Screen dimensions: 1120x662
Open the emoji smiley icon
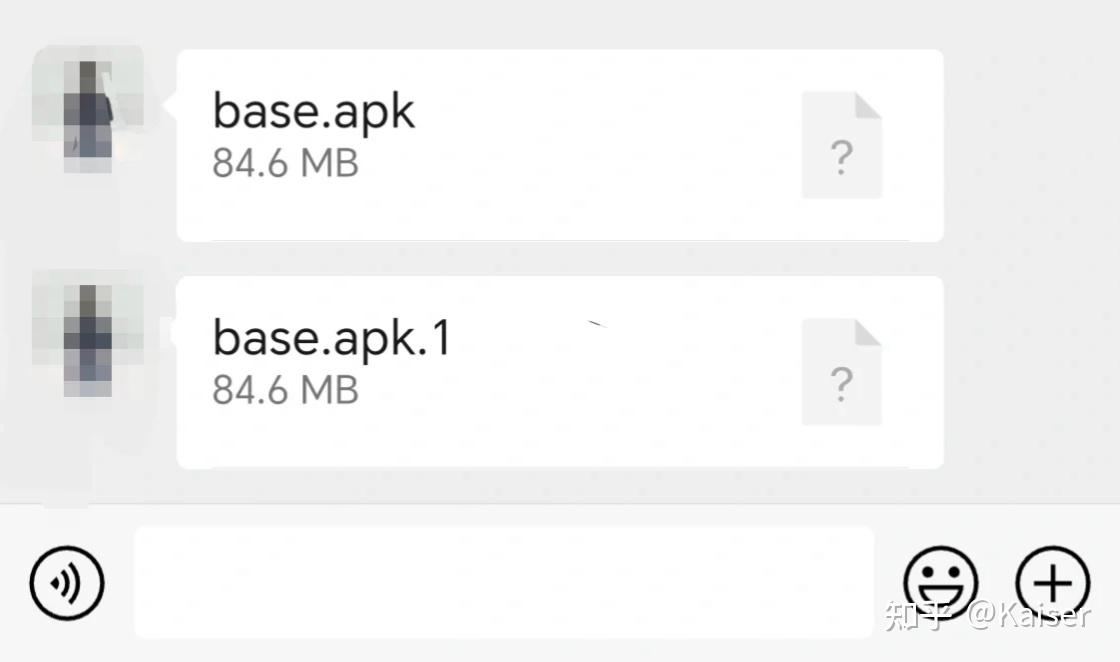[x=938, y=583]
